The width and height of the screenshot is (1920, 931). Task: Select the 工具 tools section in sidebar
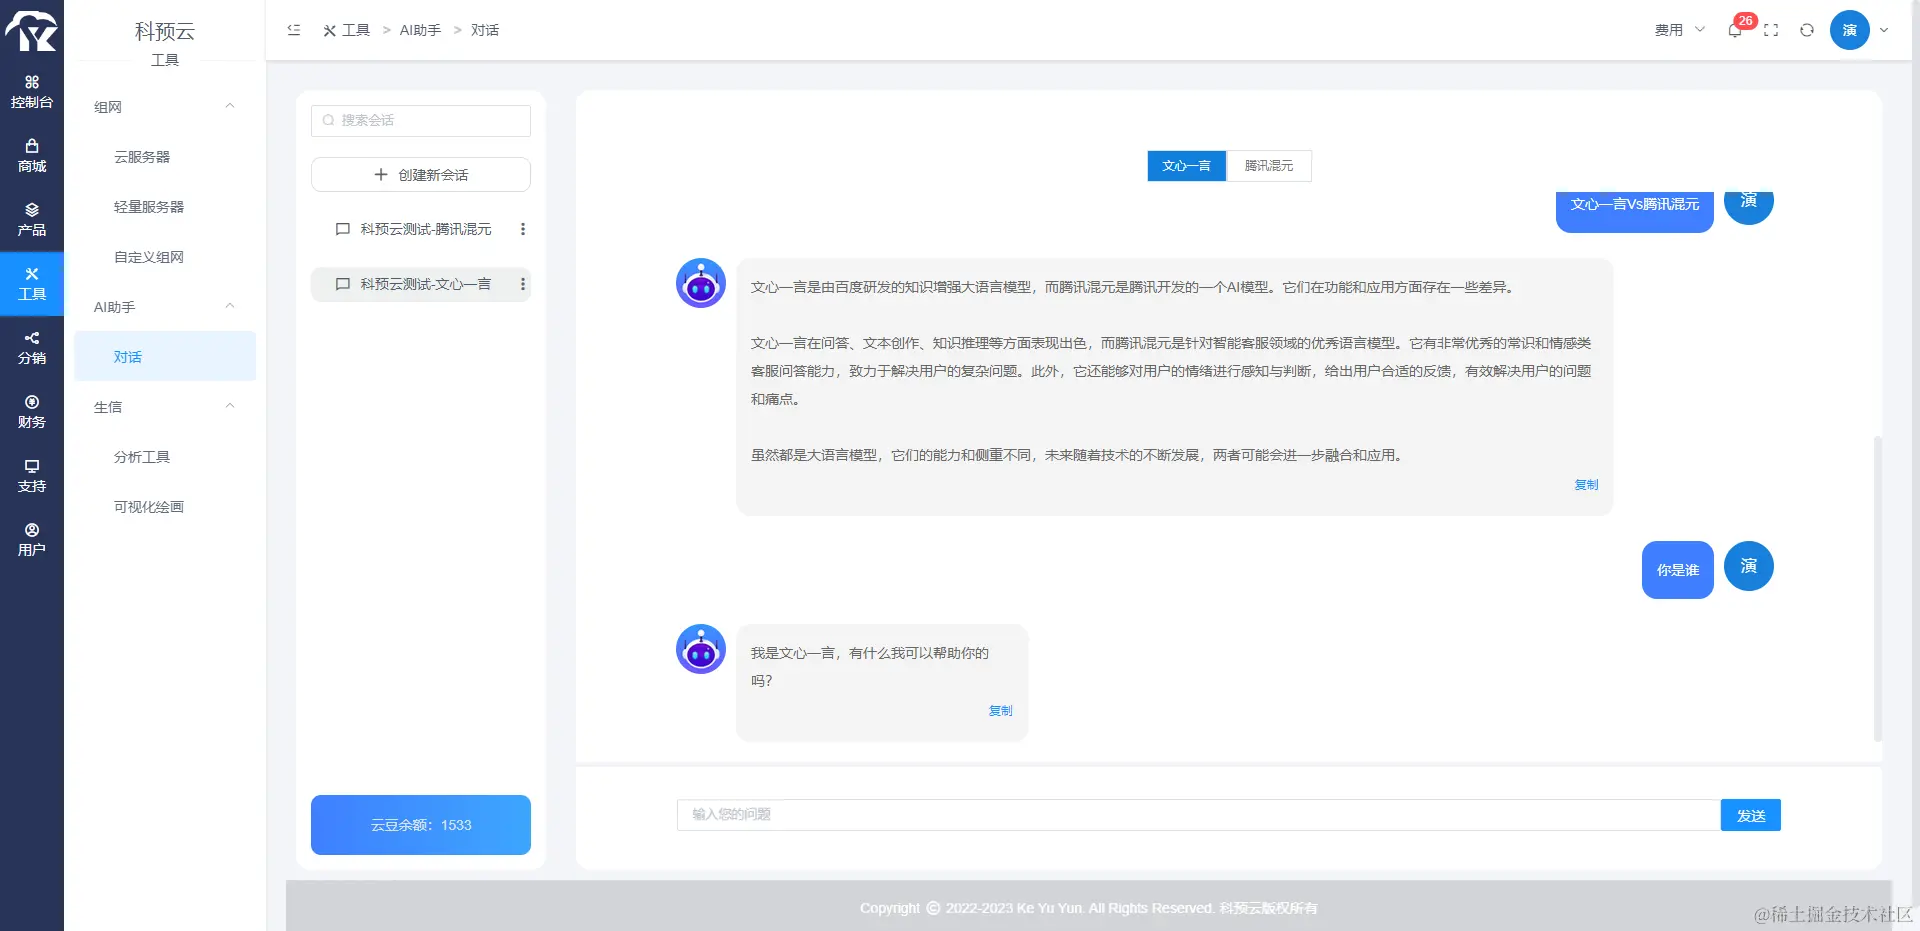coord(32,284)
